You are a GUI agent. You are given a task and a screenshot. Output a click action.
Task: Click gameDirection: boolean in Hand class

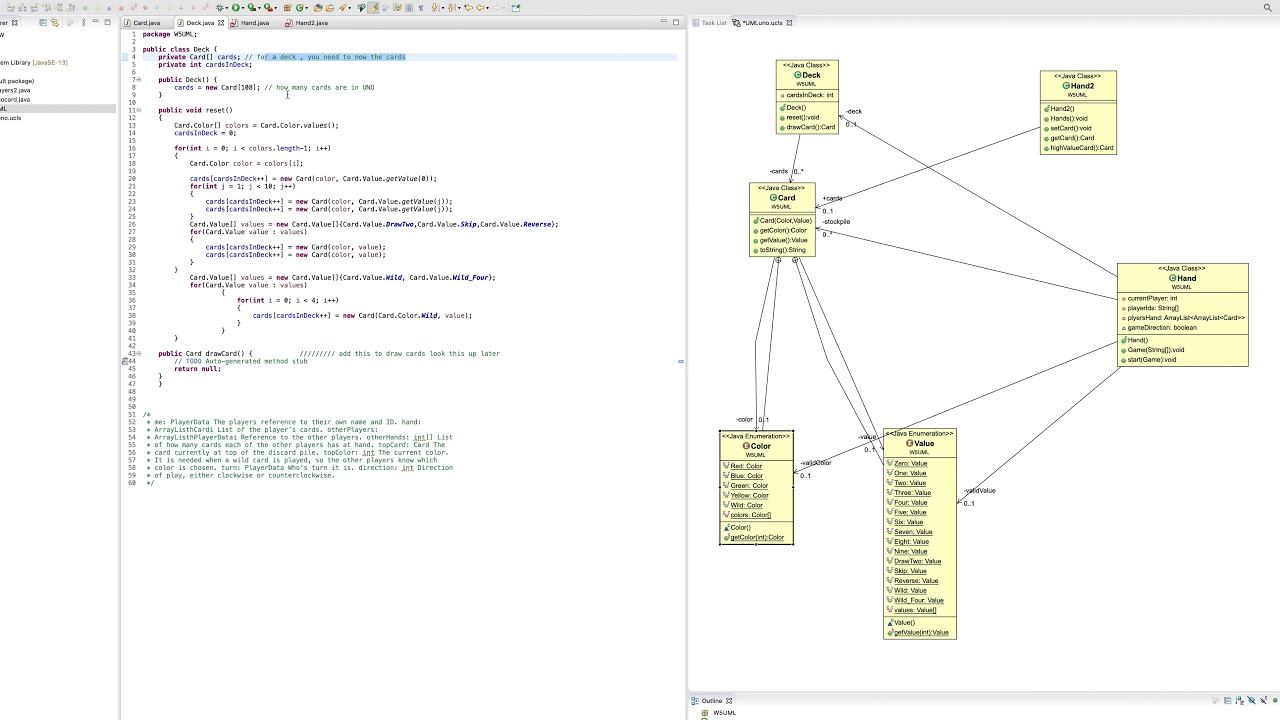point(1160,328)
